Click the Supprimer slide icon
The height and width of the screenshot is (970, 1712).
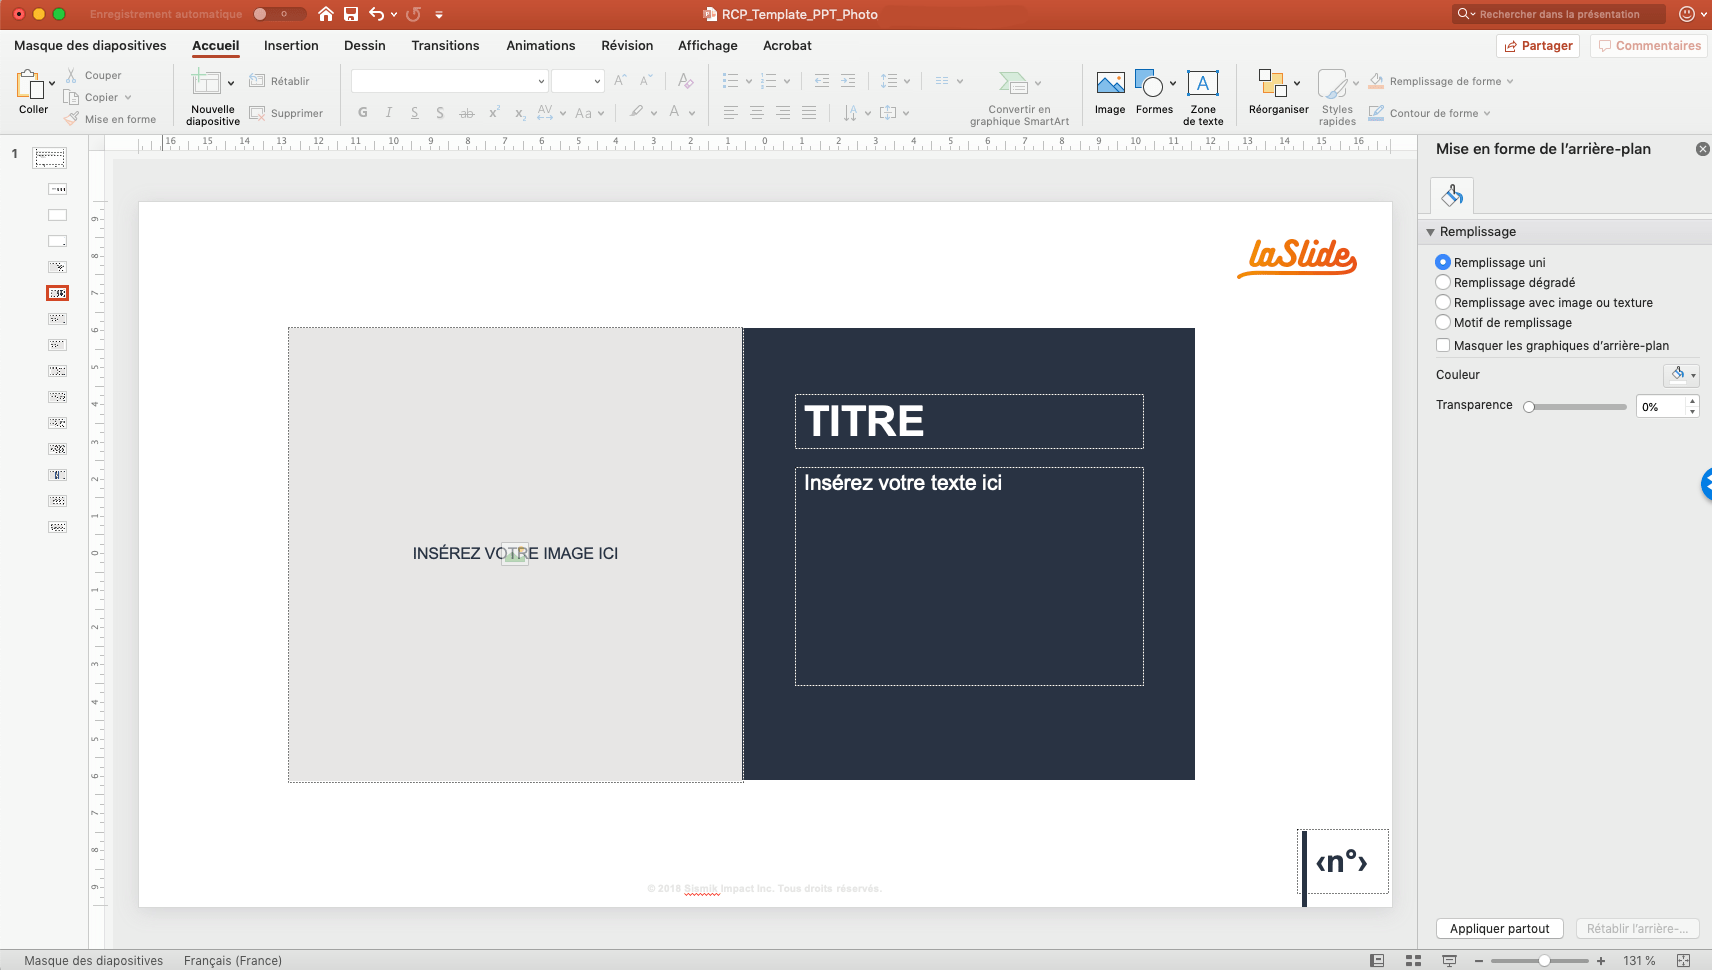[257, 113]
